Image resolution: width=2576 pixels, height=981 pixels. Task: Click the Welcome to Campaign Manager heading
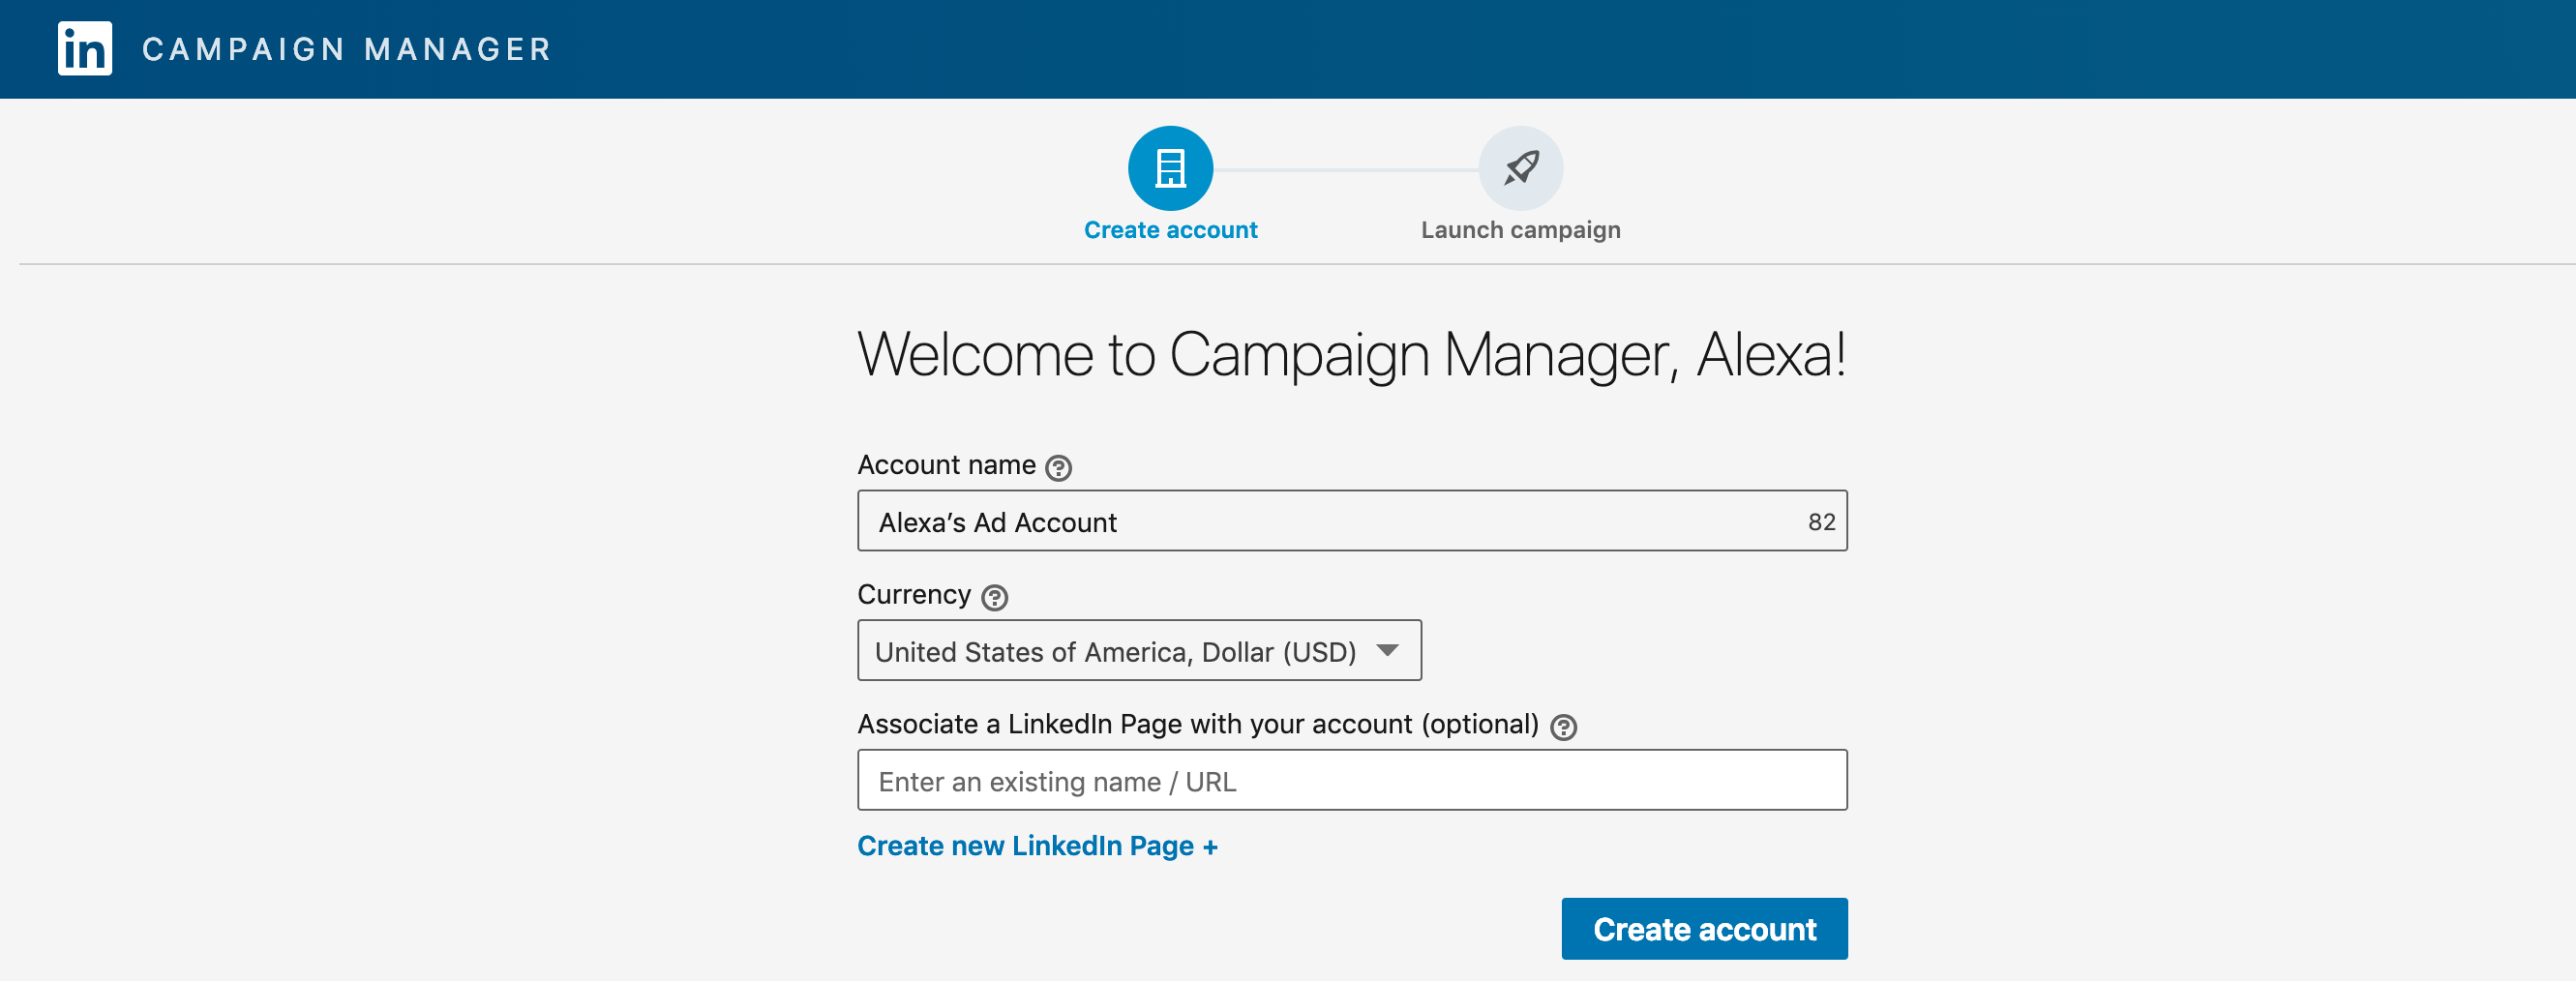(x=1352, y=354)
